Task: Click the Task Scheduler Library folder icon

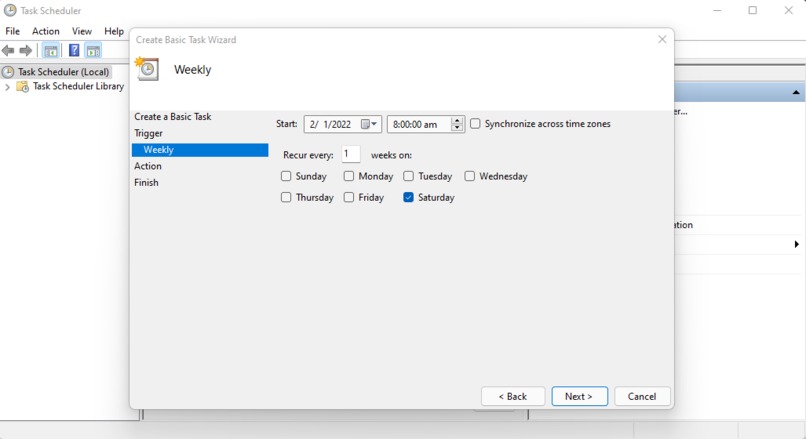Action: tap(23, 86)
